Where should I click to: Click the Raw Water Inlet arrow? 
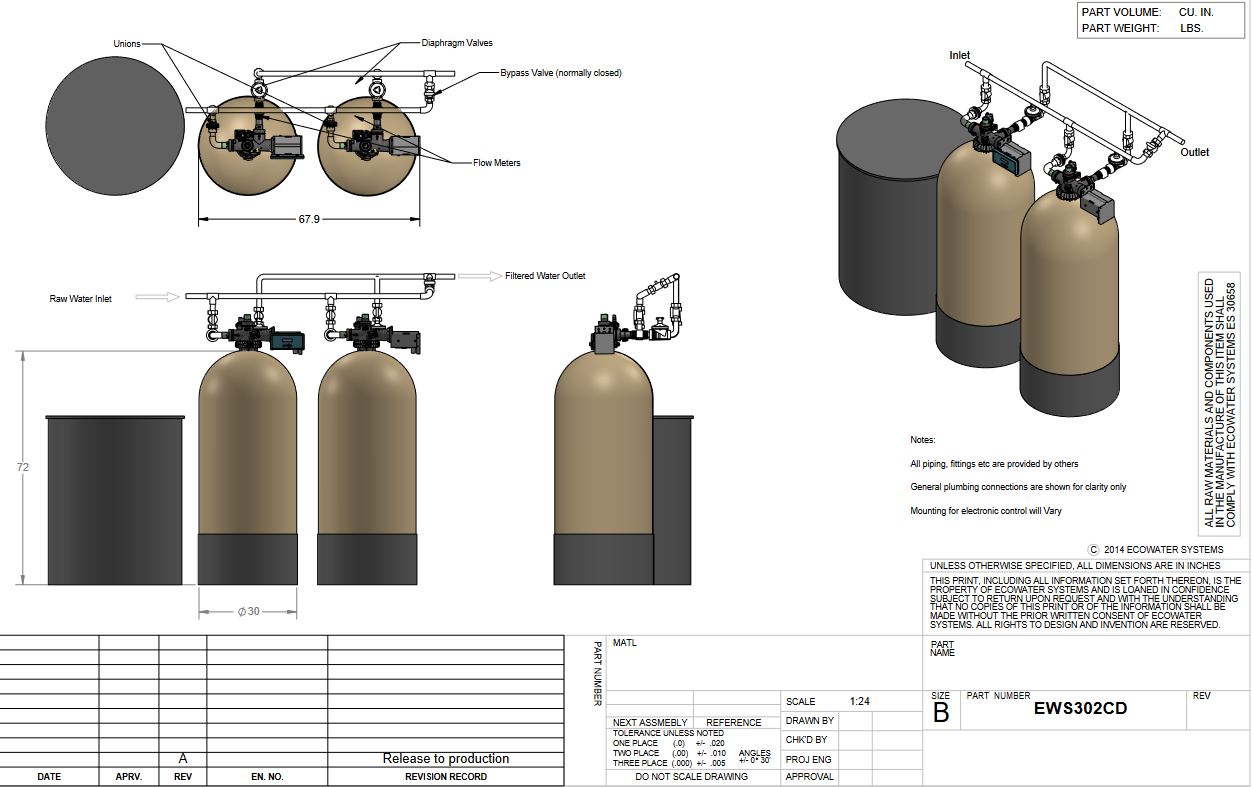coord(157,297)
